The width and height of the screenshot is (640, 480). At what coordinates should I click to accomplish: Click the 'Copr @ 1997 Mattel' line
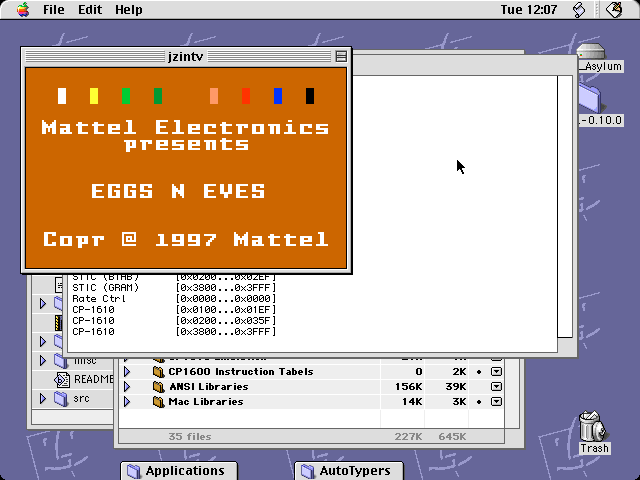coord(186,239)
